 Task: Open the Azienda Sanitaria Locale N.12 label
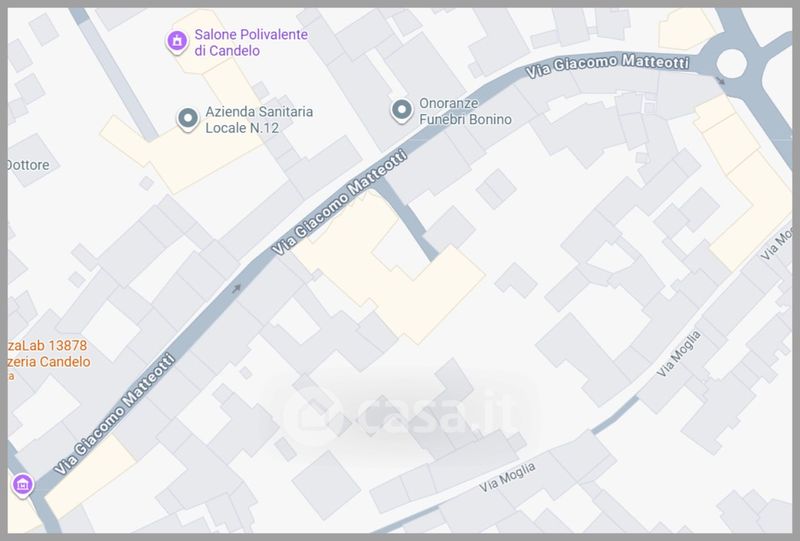pyautogui.click(x=259, y=119)
